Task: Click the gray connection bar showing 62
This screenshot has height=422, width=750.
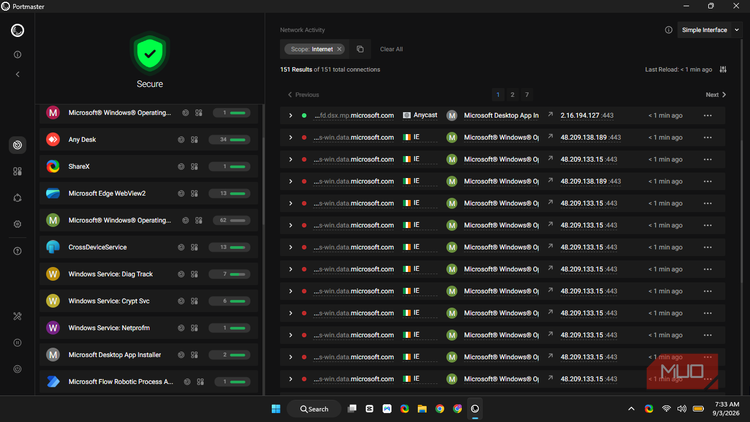Action: point(230,220)
